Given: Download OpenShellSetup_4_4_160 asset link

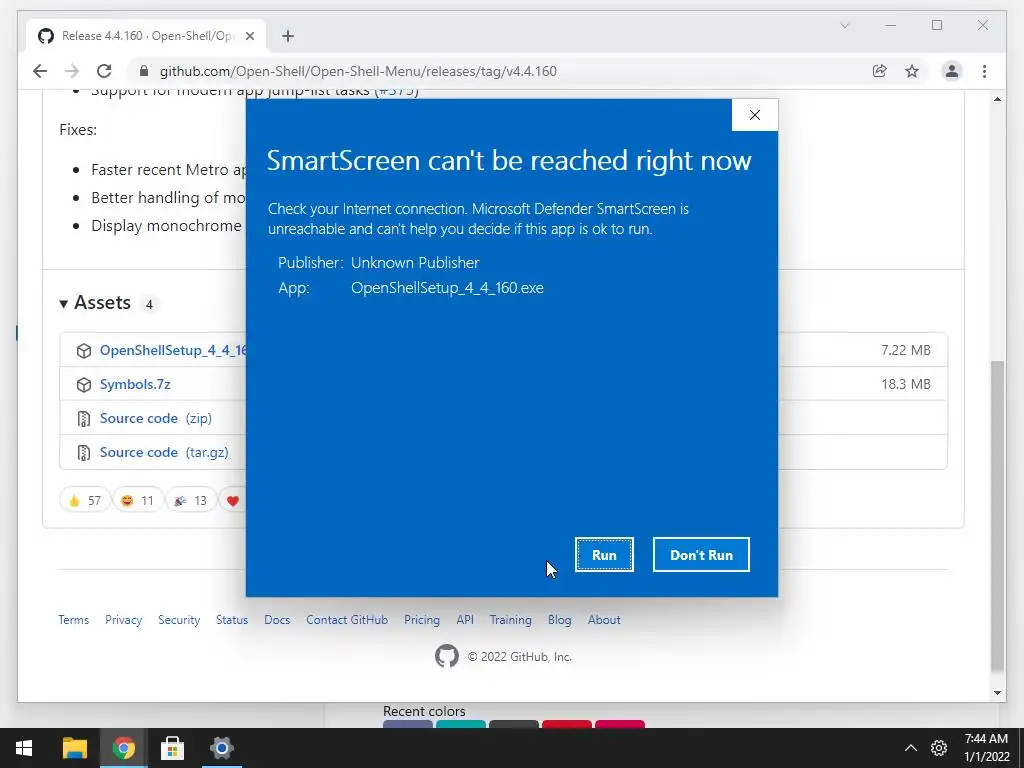Looking at the screenshot, I should (173, 350).
